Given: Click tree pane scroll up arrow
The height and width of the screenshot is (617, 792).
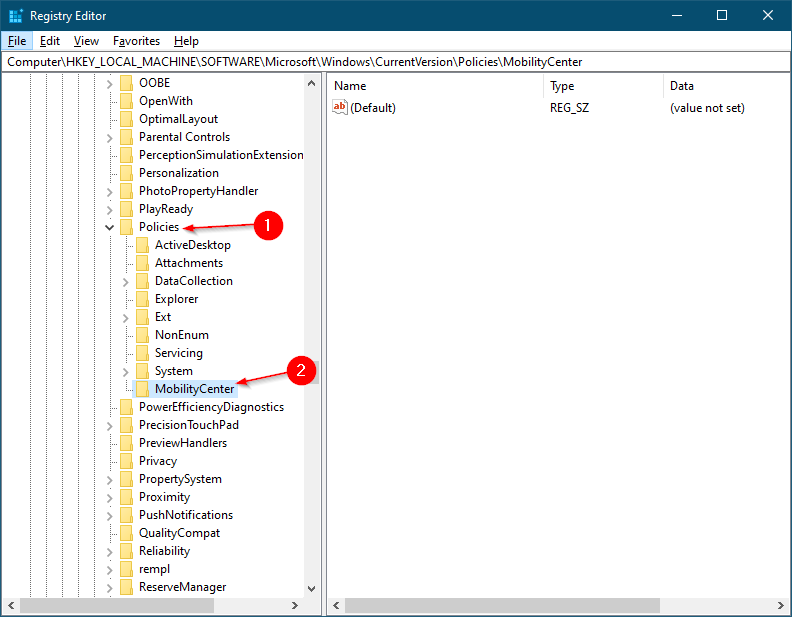Looking at the screenshot, I should [x=312, y=83].
